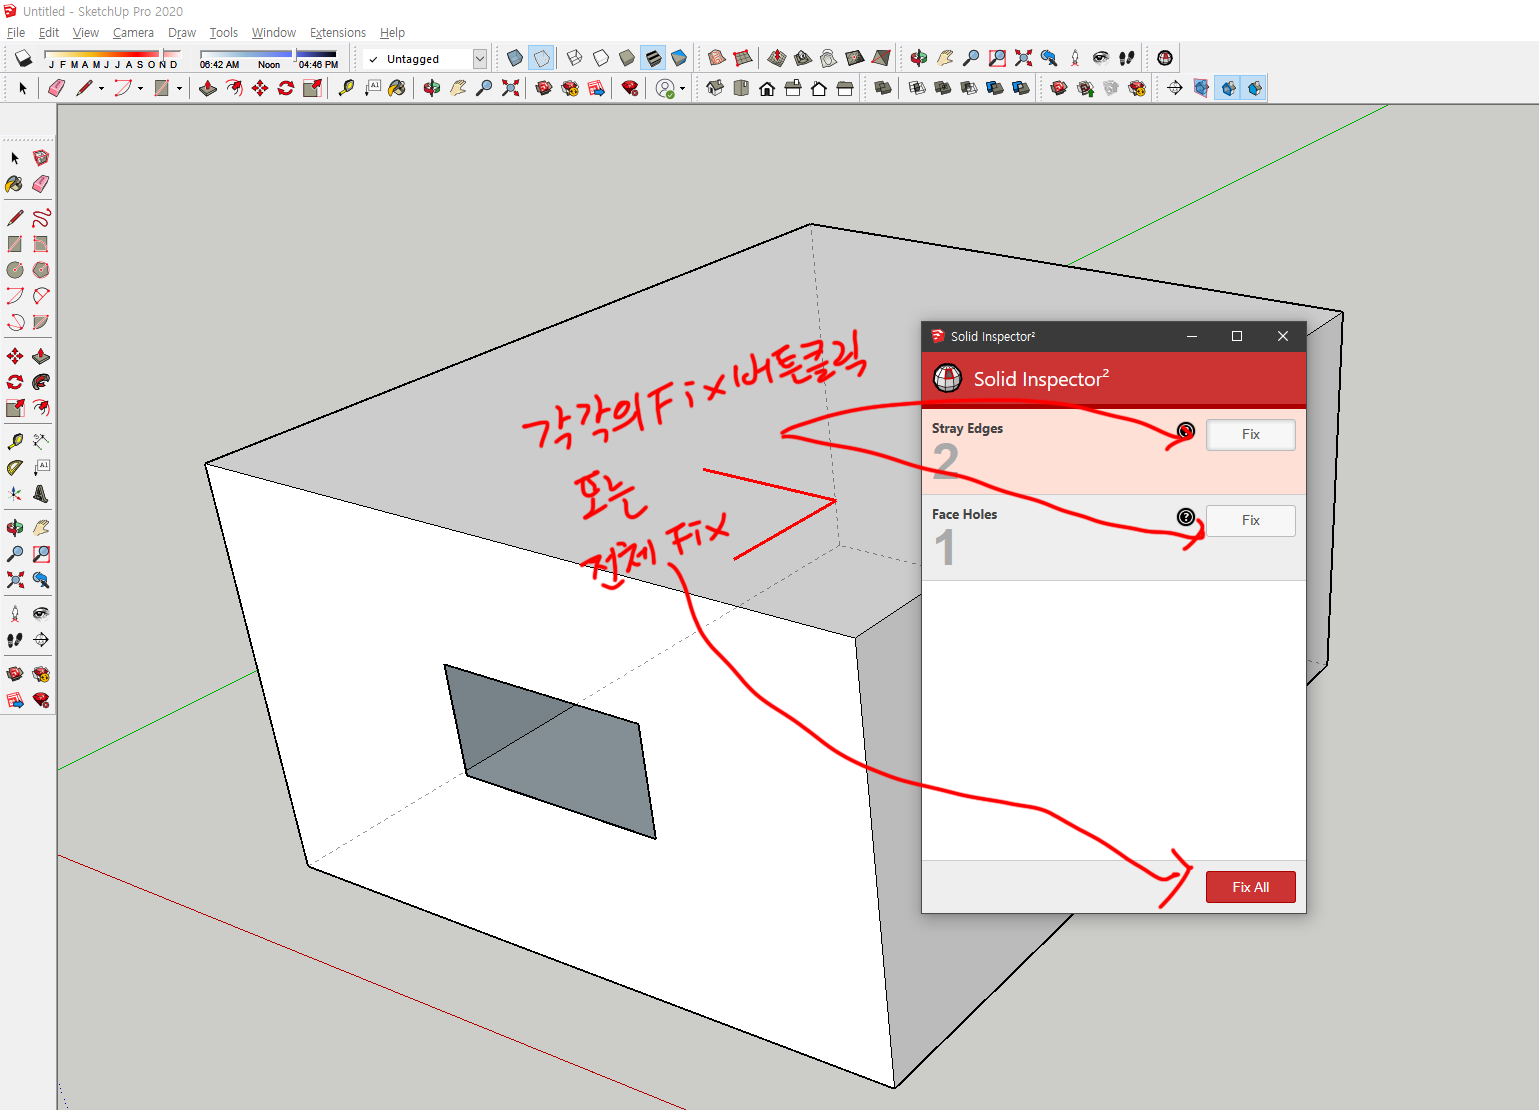Expand the user account dropdown arrow
The height and width of the screenshot is (1110, 1539).
[x=682, y=89]
